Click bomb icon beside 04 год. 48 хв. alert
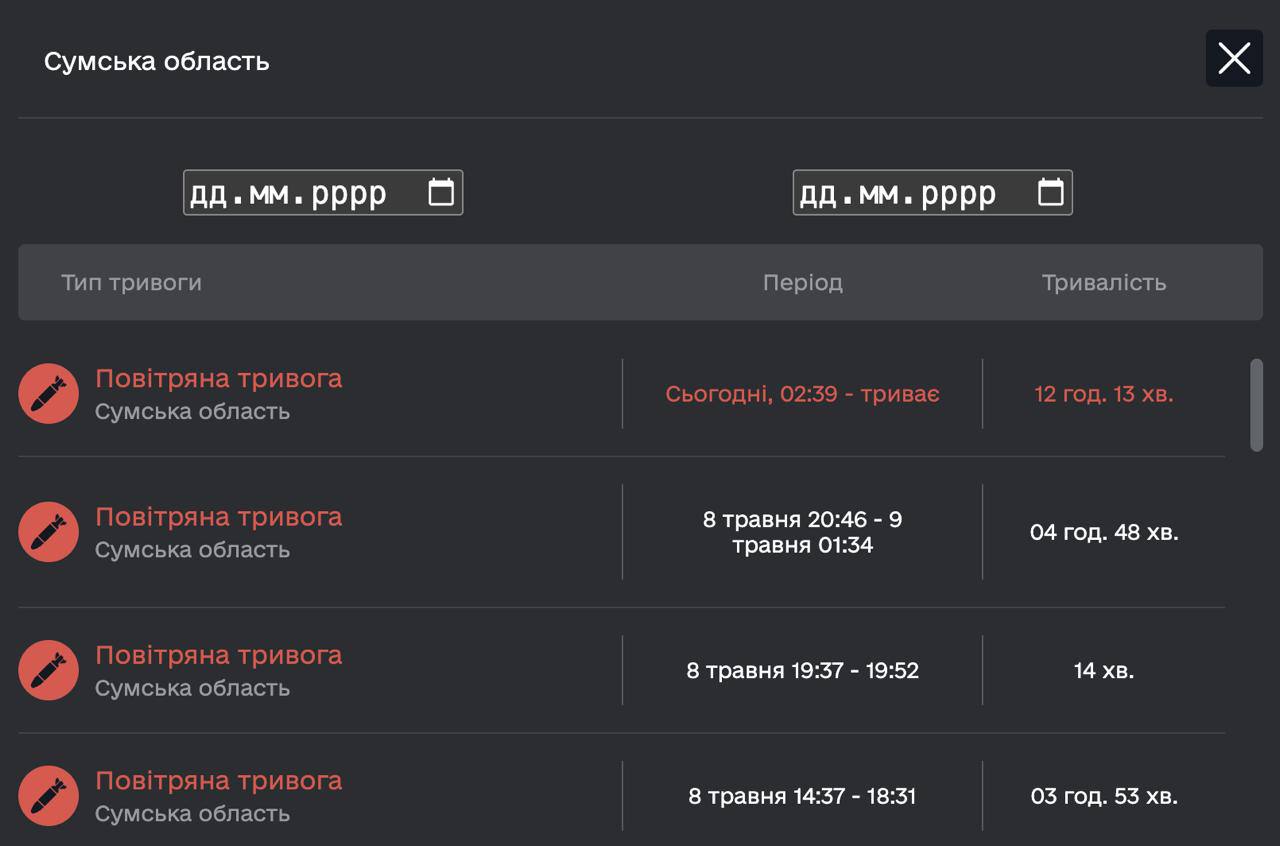1280x846 pixels. (x=48, y=532)
